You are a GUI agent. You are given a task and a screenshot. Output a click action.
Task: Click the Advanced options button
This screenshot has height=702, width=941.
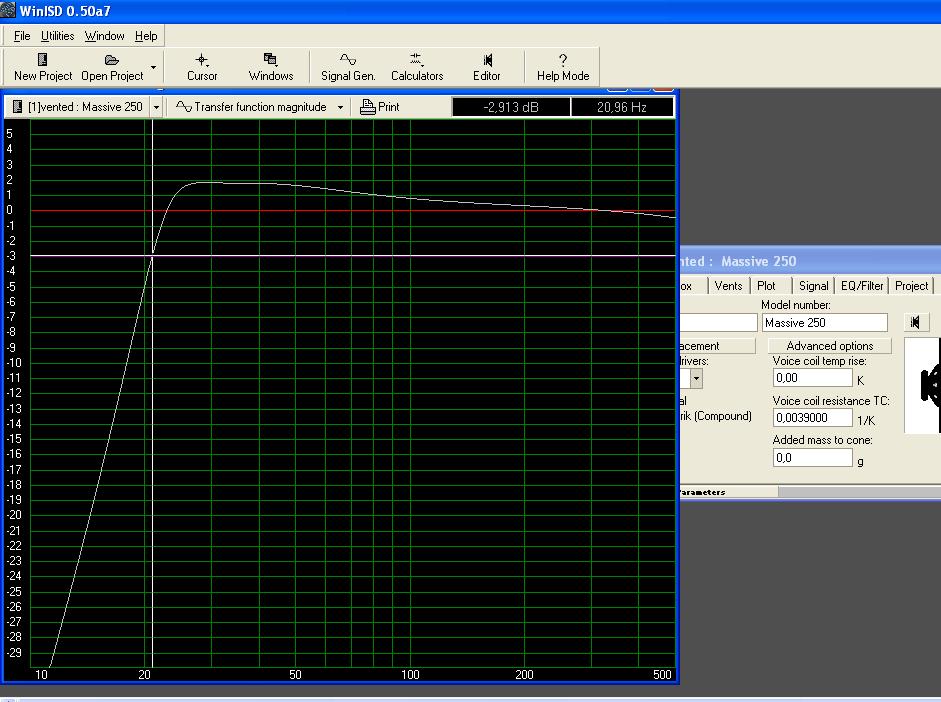[x=829, y=346]
